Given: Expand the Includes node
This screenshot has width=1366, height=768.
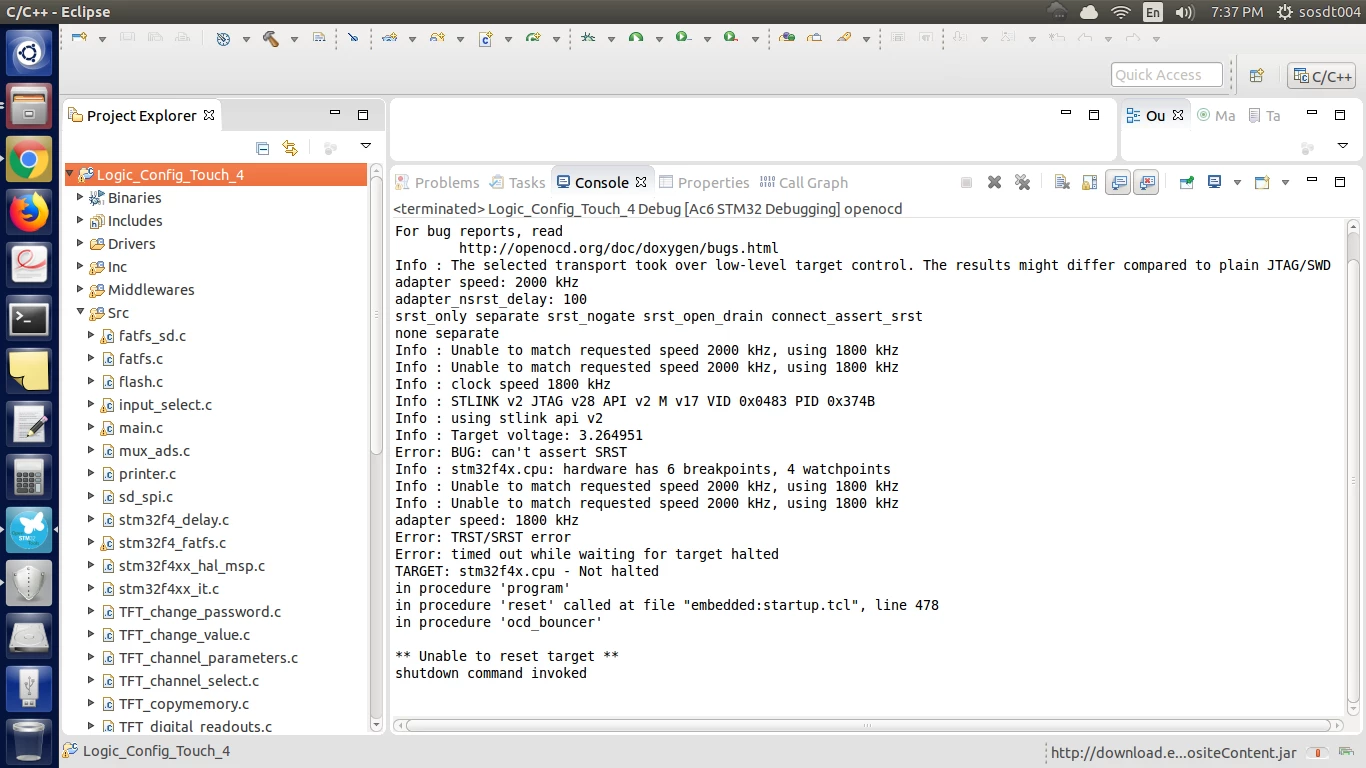Looking at the screenshot, I should (x=81, y=220).
